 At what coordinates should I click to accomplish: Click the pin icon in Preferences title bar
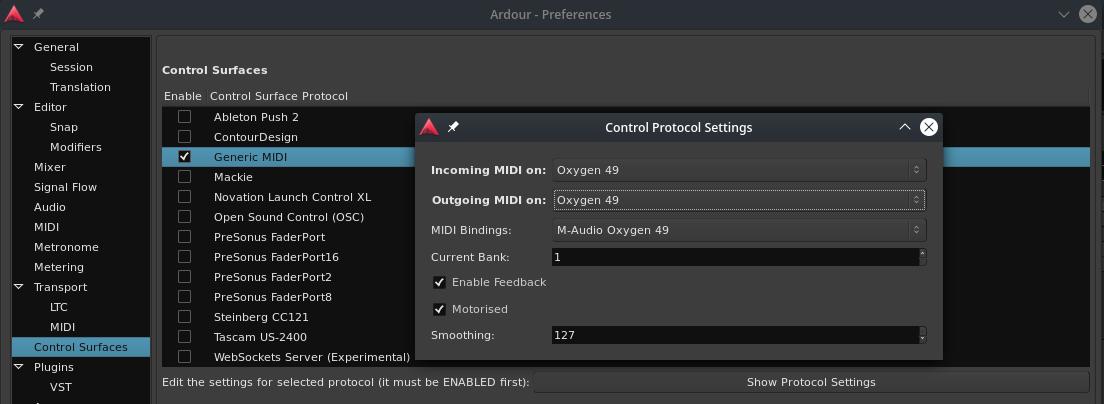coord(38,15)
